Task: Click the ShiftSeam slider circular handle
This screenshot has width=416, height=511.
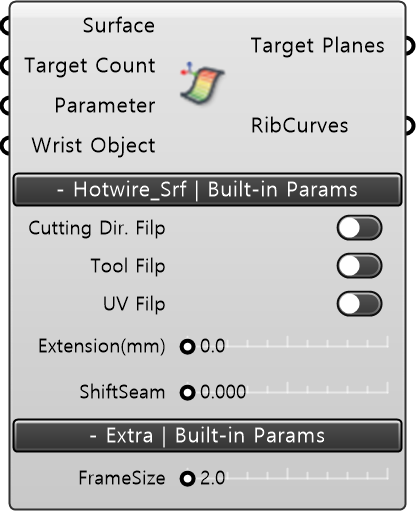Action: click(x=187, y=392)
